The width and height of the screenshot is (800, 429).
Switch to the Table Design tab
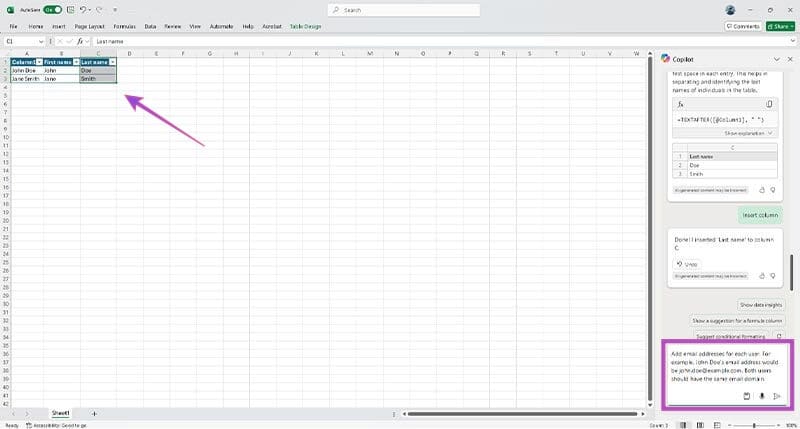point(304,25)
